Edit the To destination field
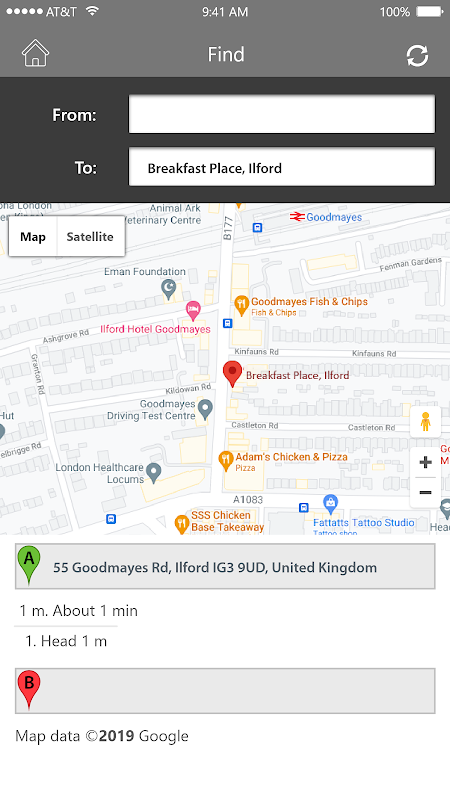The image size is (450, 800). point(282,167)
